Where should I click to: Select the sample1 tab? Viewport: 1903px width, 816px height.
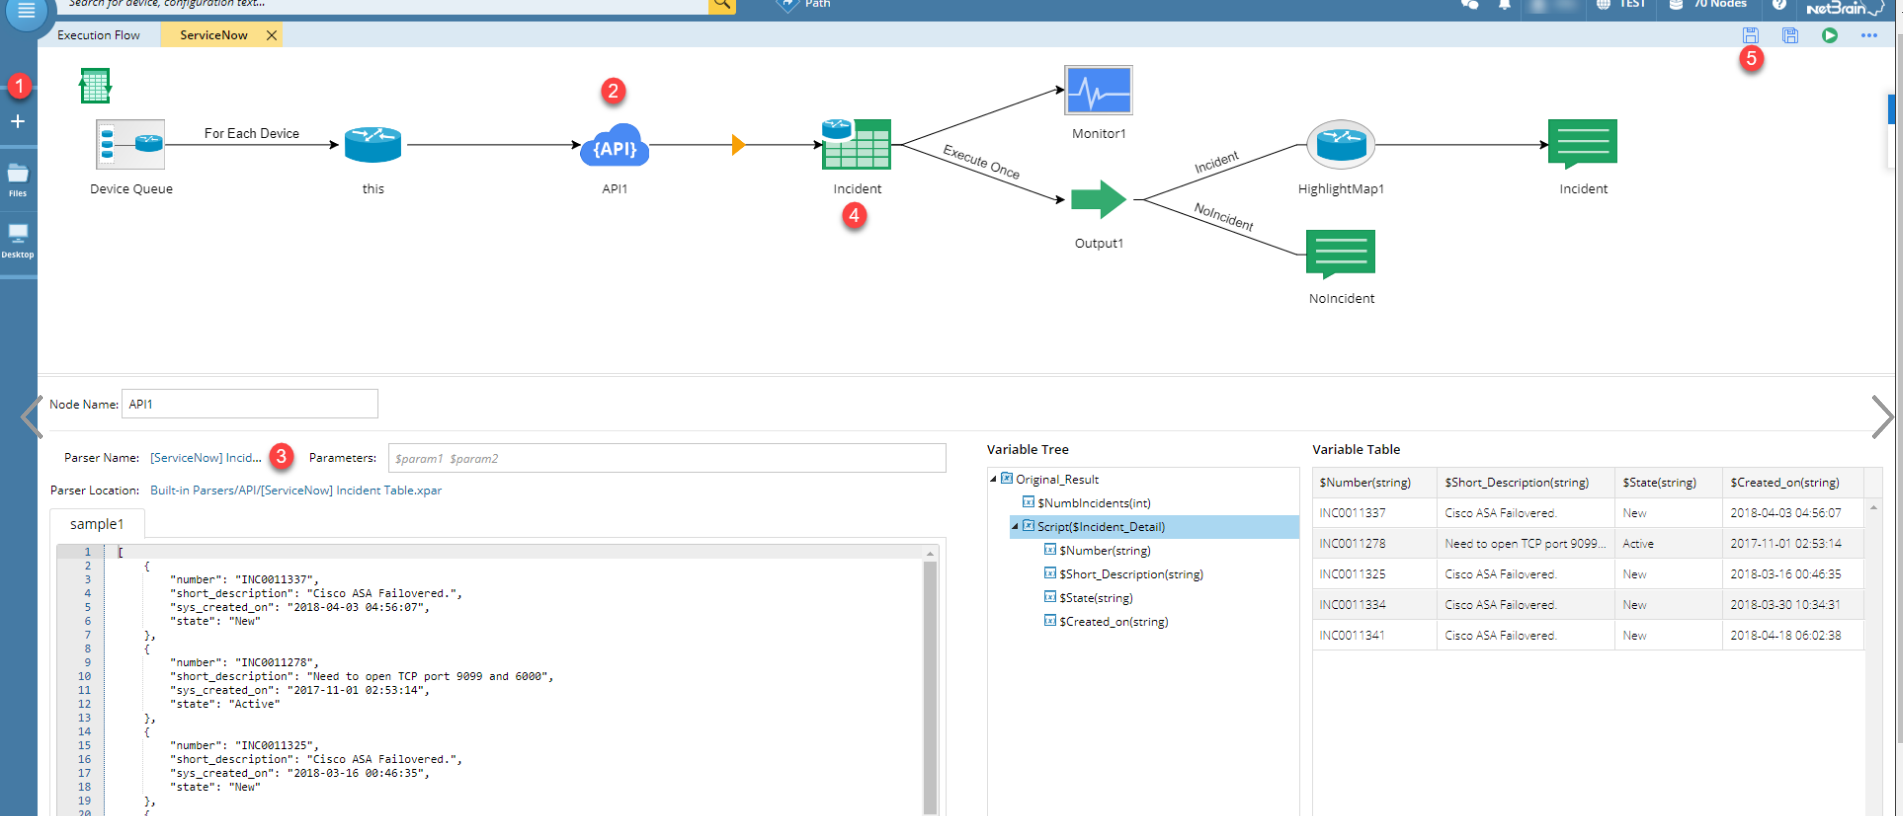[97, 524]
